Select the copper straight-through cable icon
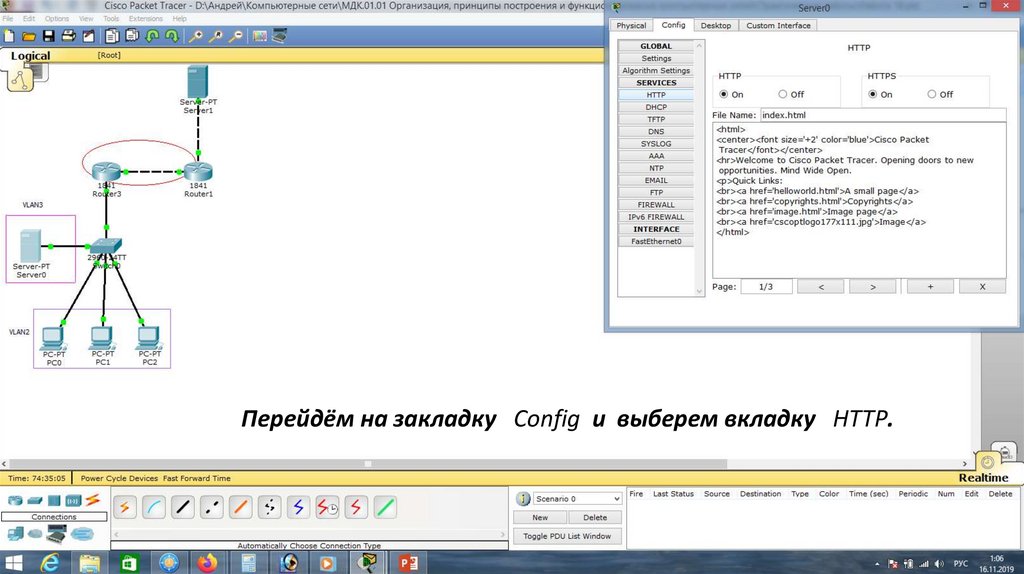Image resolution: width=1024 pixels, height=574 pixels. (183, 507)
